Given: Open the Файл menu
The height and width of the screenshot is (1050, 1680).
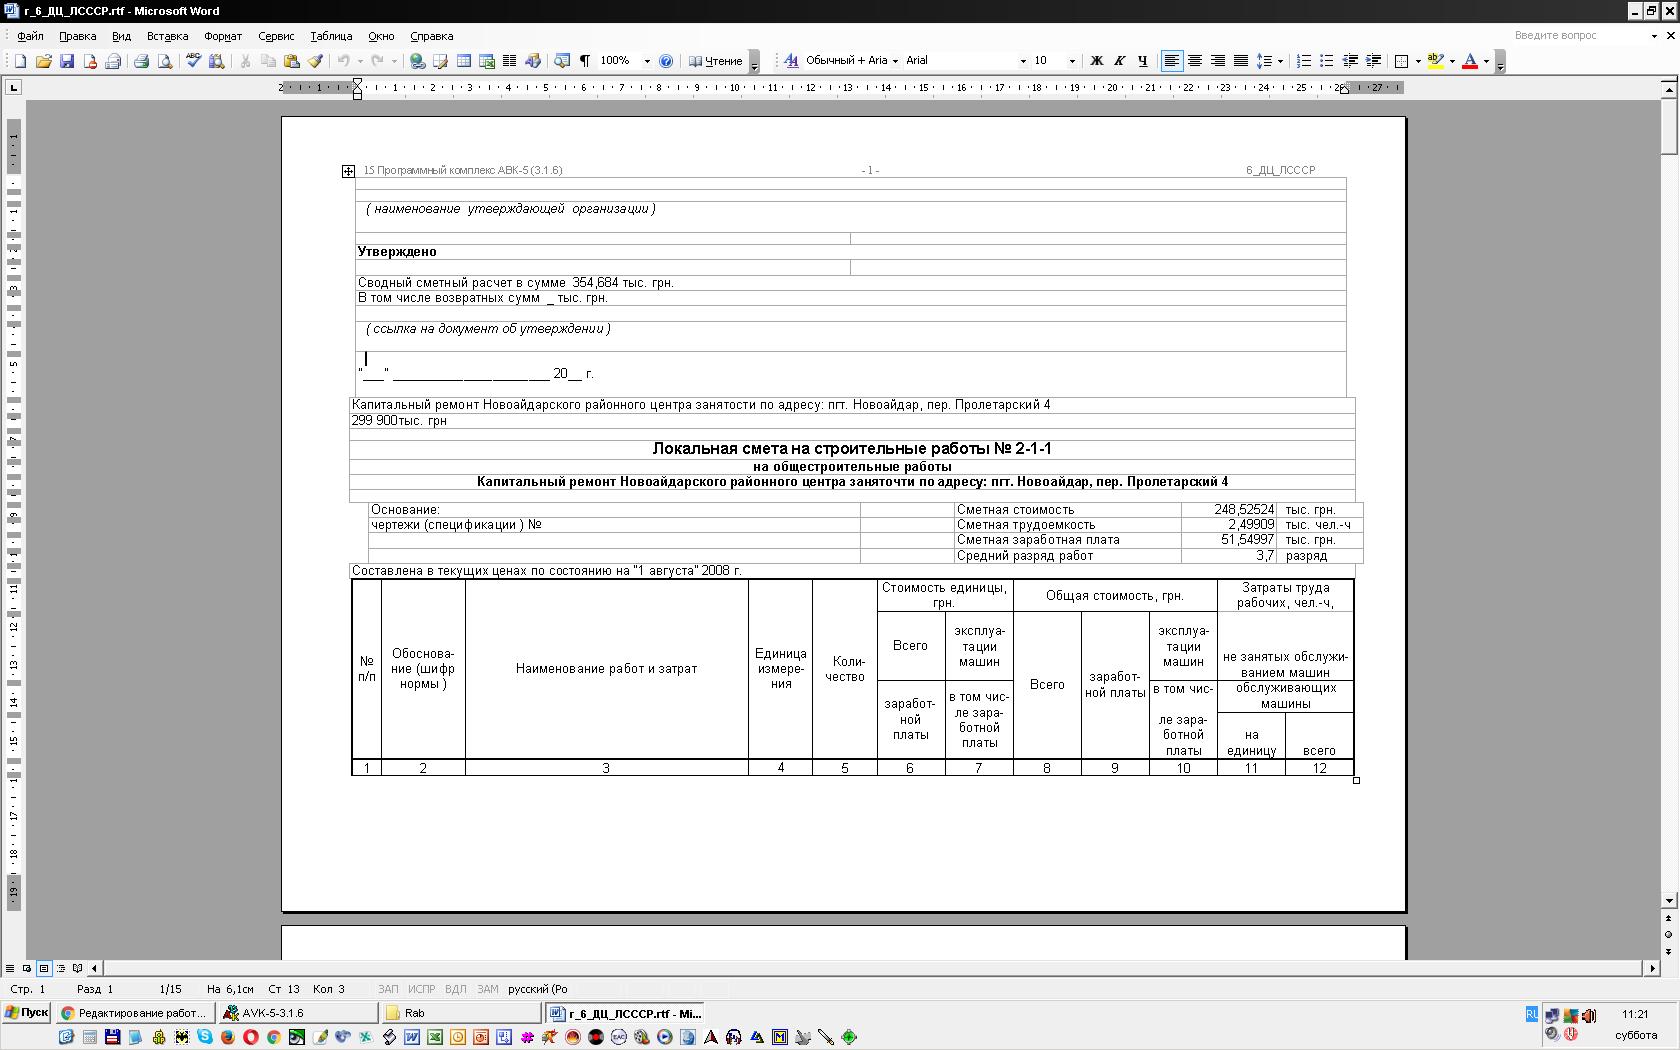Looking at the screenshot, I should tap(30, 36).
